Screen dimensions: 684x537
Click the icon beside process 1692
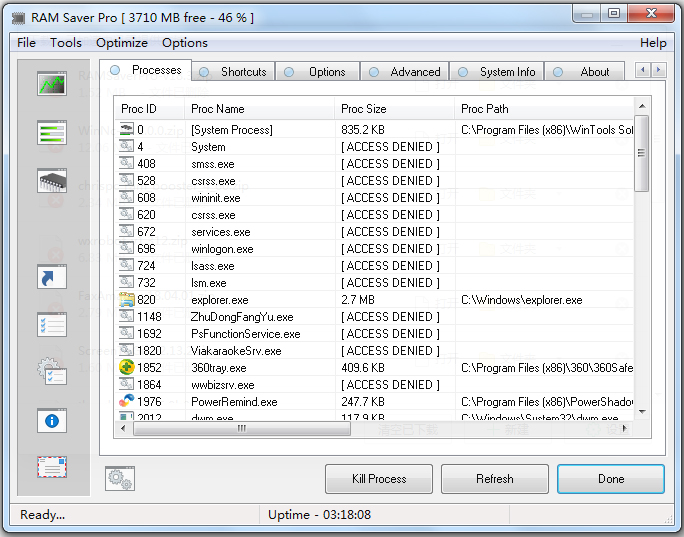click(x=127, y=333)
